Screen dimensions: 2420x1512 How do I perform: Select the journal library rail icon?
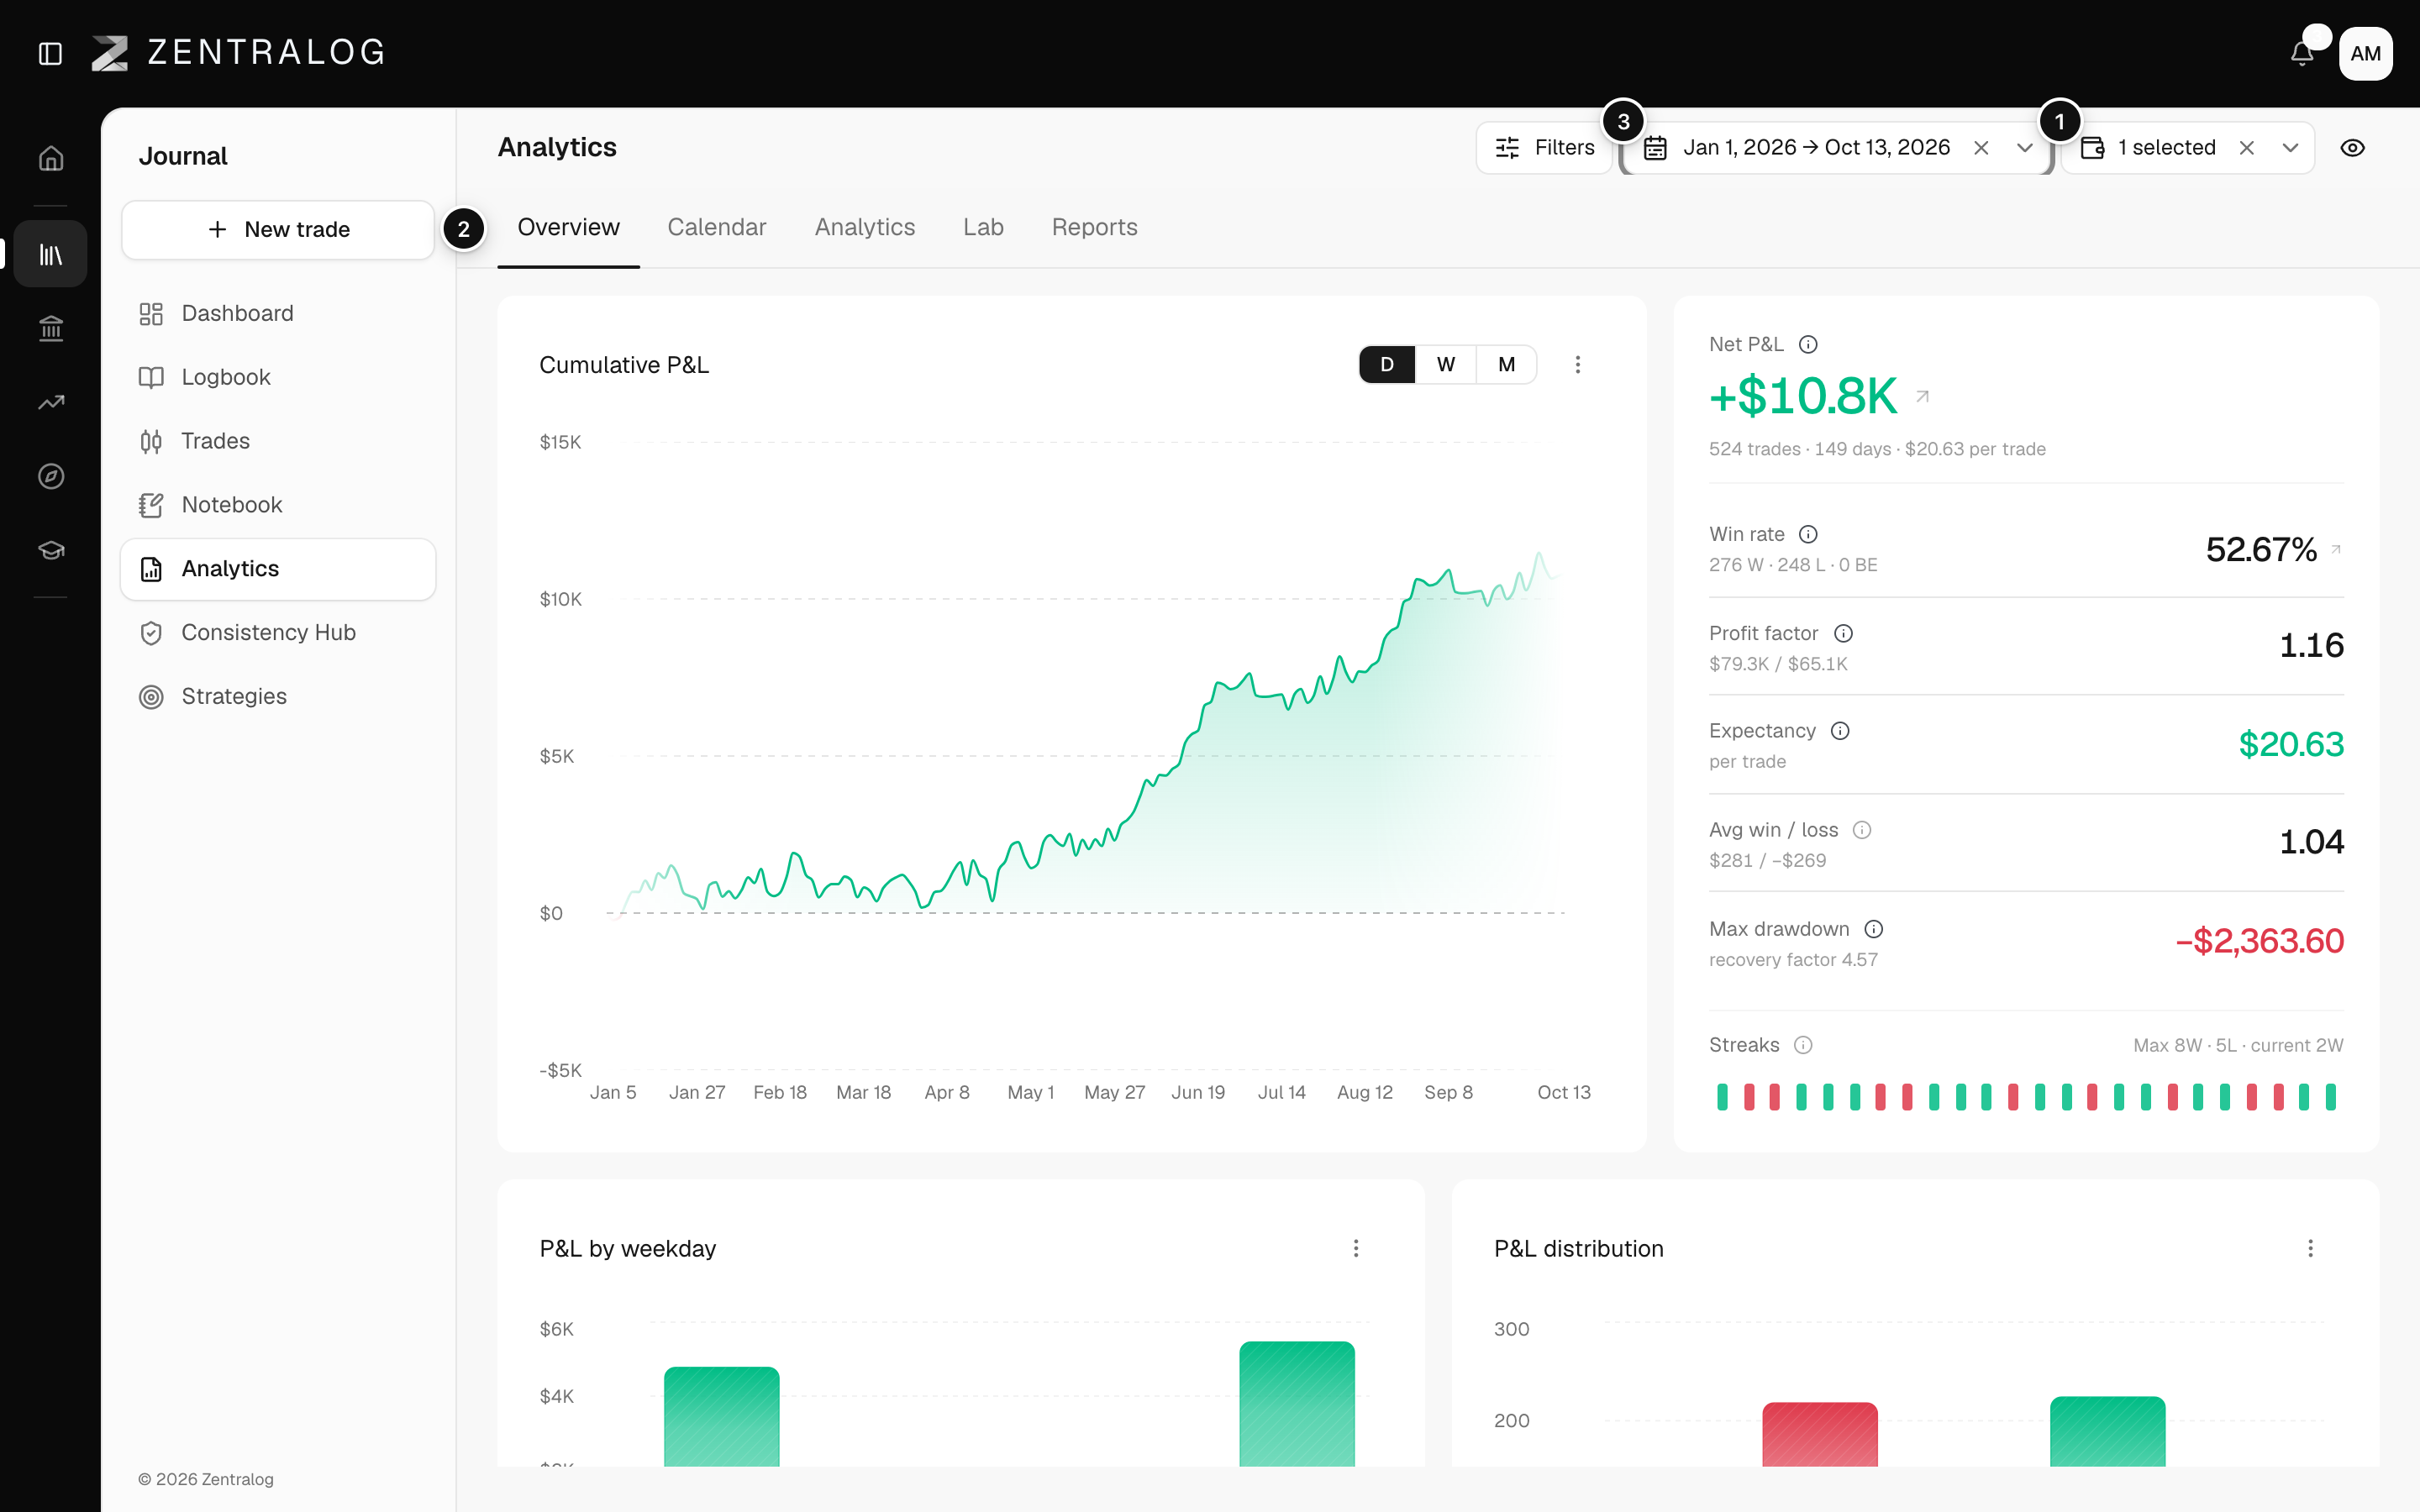point(50,254)
